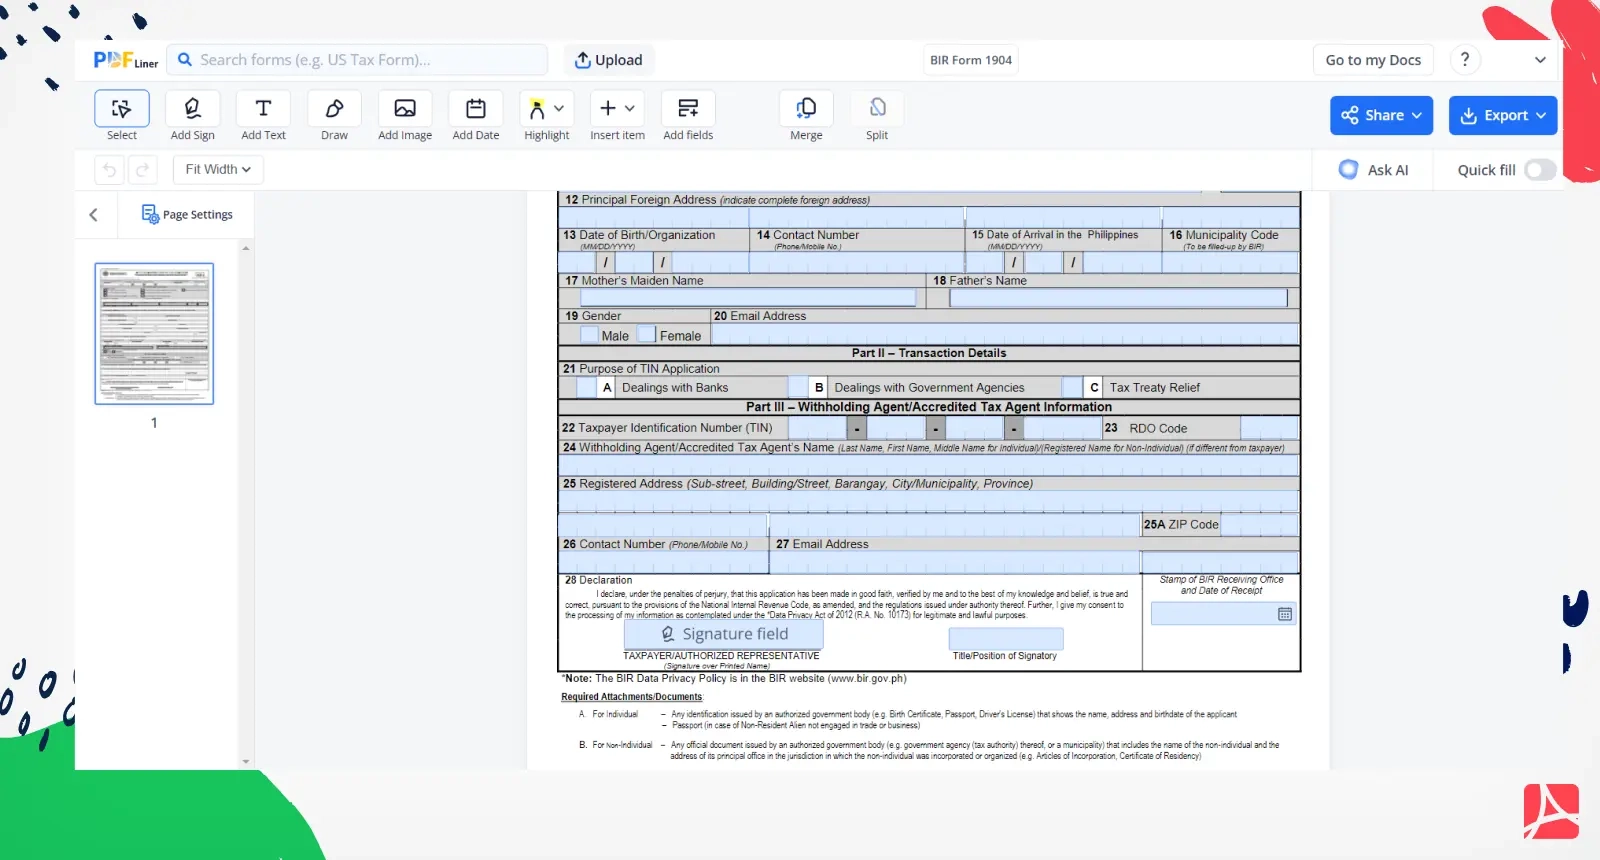Check the Female gender box

[647, 335]
